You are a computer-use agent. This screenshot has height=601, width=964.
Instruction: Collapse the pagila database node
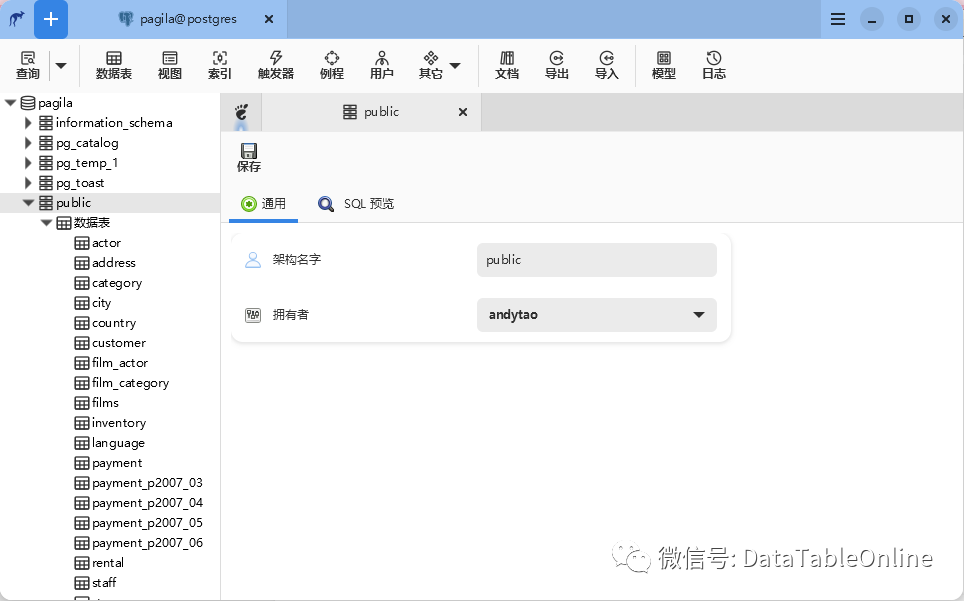tap(10, 103)
